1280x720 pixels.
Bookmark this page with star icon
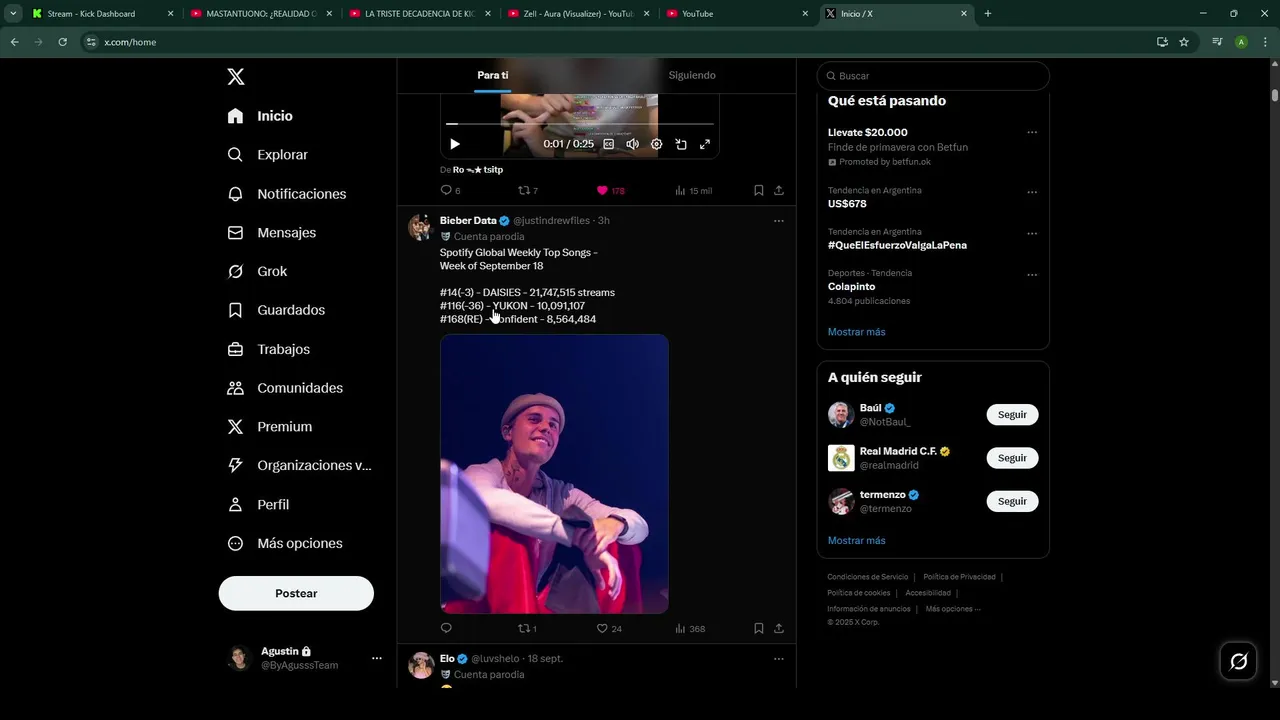coord(1184,42)
